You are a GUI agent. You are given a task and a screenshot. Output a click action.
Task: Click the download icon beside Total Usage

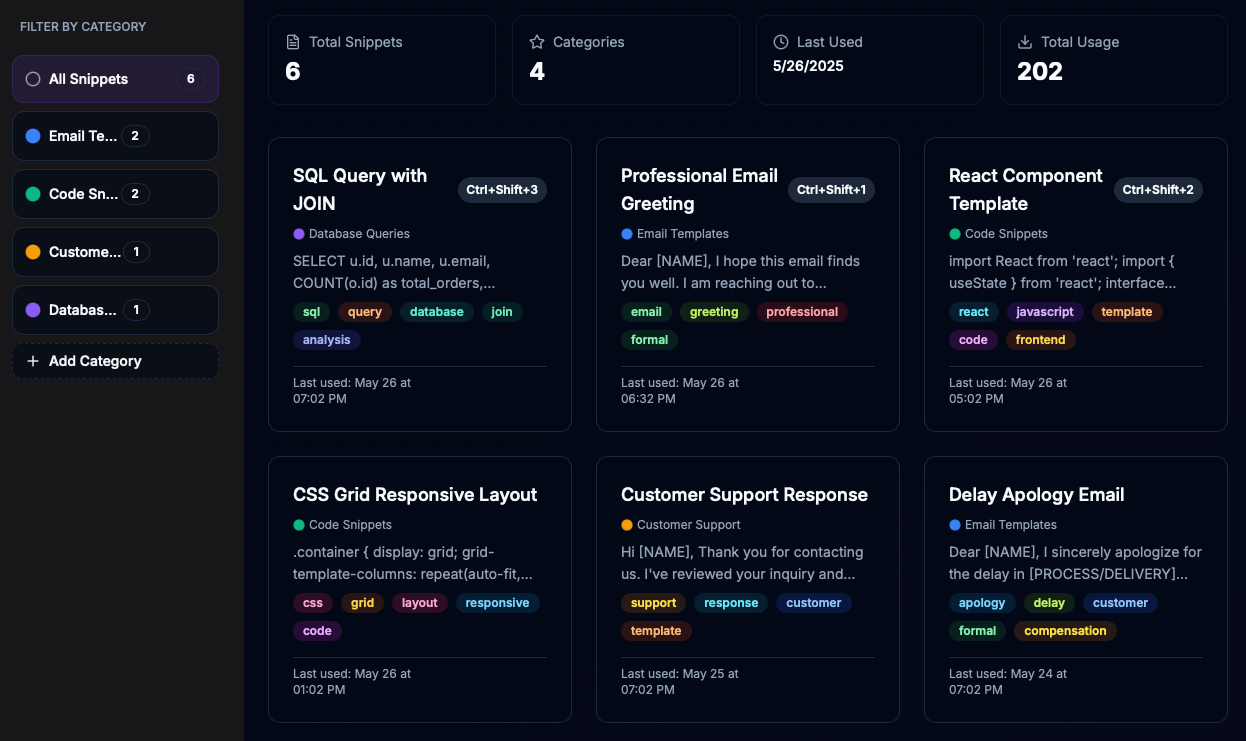[x=1024, y=42]
